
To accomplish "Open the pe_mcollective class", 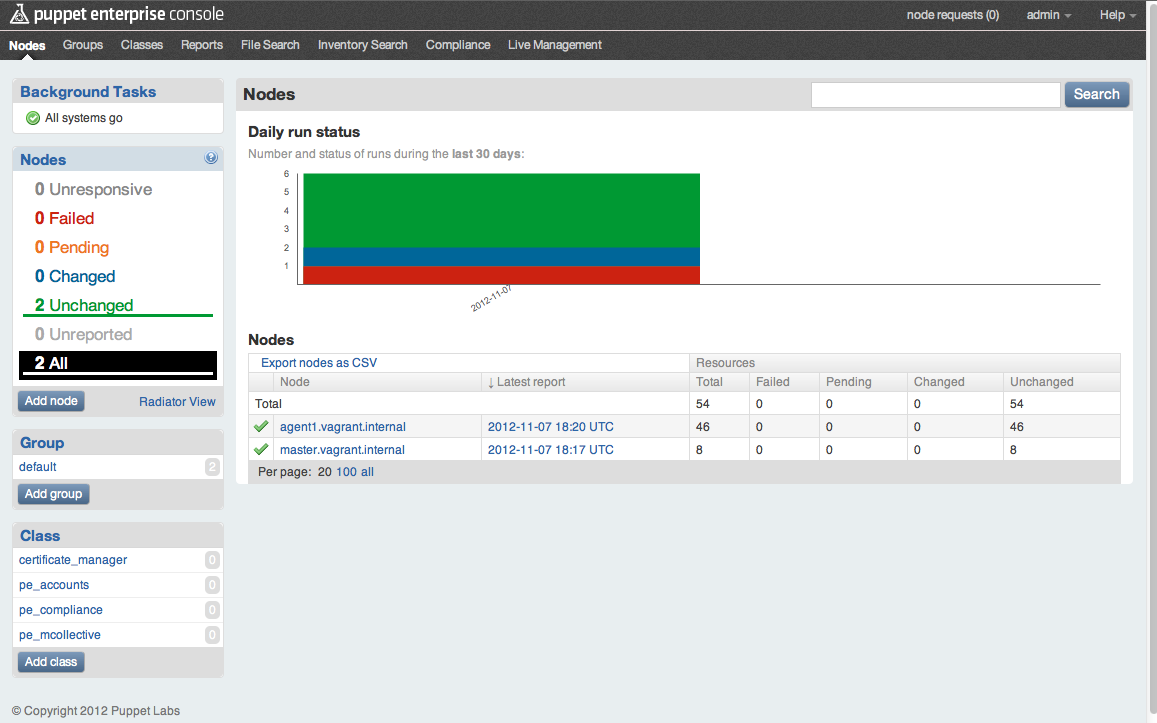I will point(60,635).
